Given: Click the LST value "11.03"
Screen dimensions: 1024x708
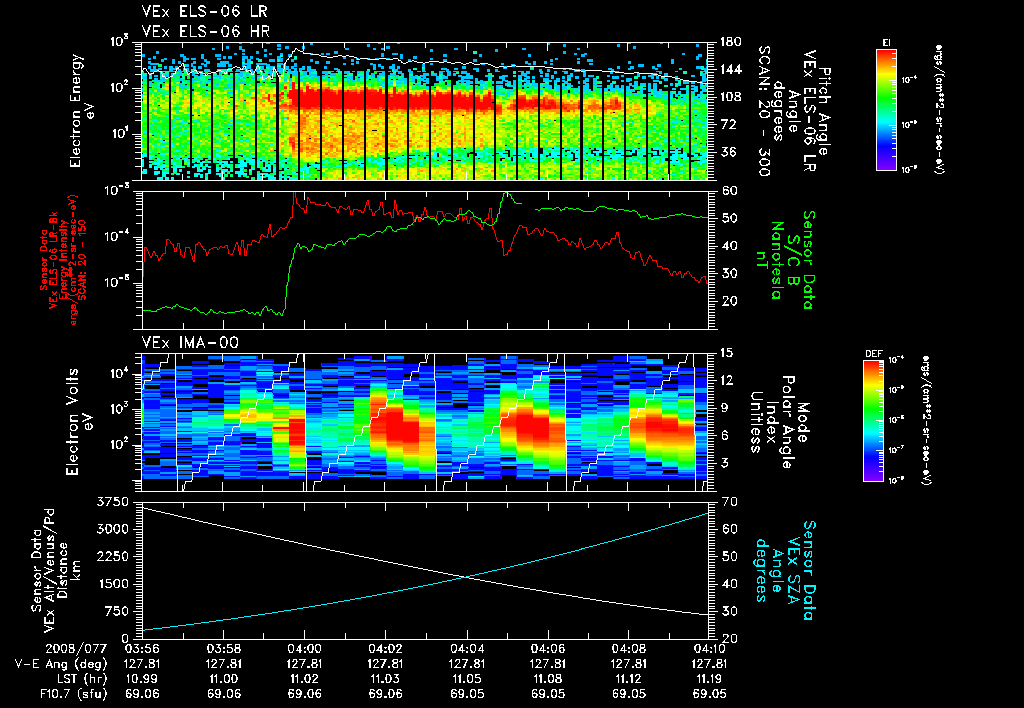Looking at the screenshot, I should click(x=385, y=679).
